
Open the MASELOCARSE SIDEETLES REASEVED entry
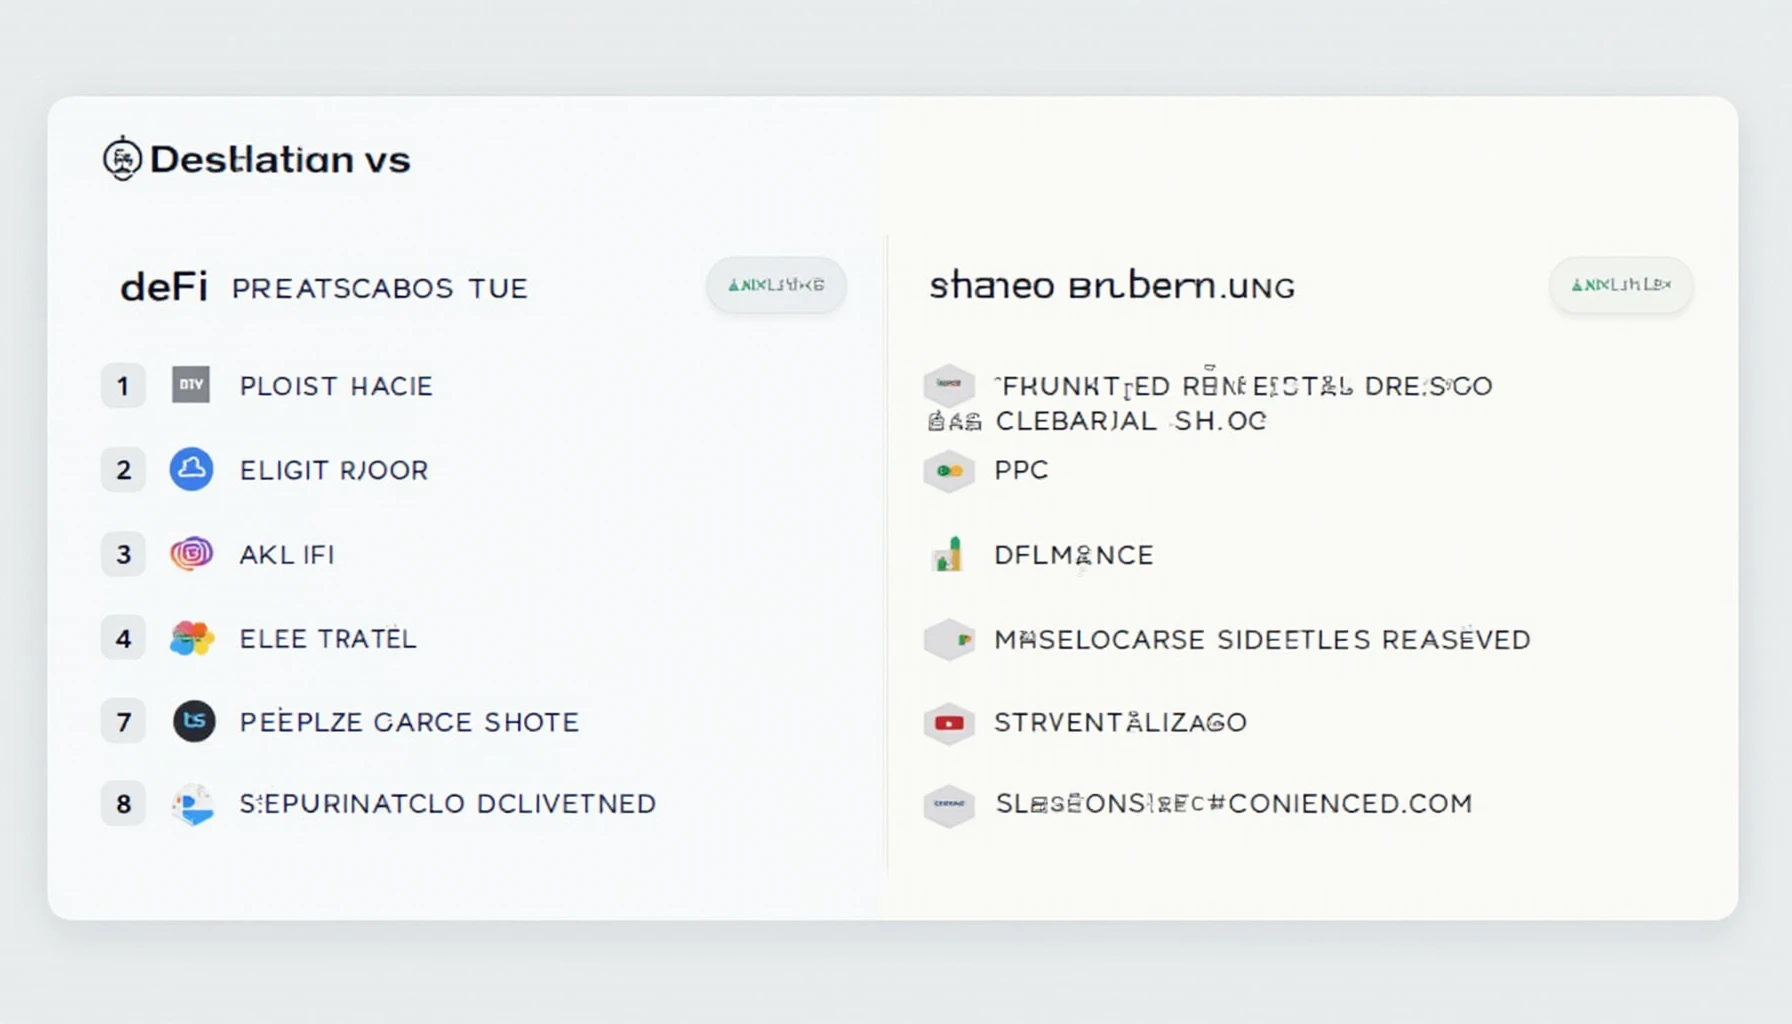[x=1262, y=639]
